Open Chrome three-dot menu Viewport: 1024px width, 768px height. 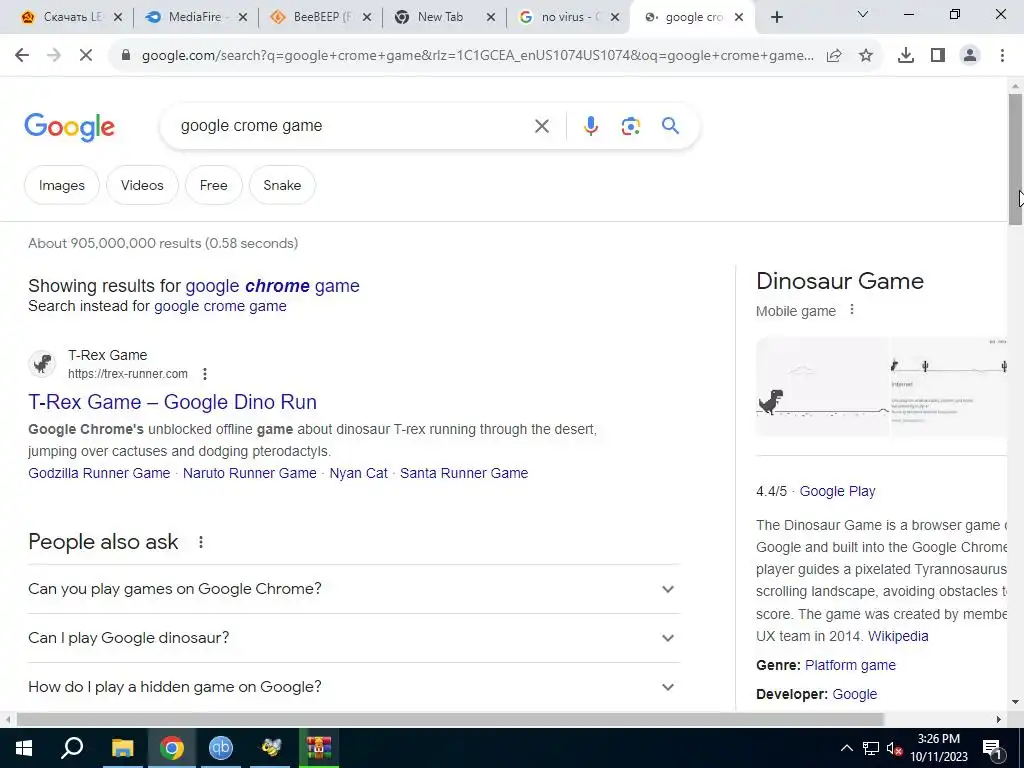click(x=1002, y=56)
